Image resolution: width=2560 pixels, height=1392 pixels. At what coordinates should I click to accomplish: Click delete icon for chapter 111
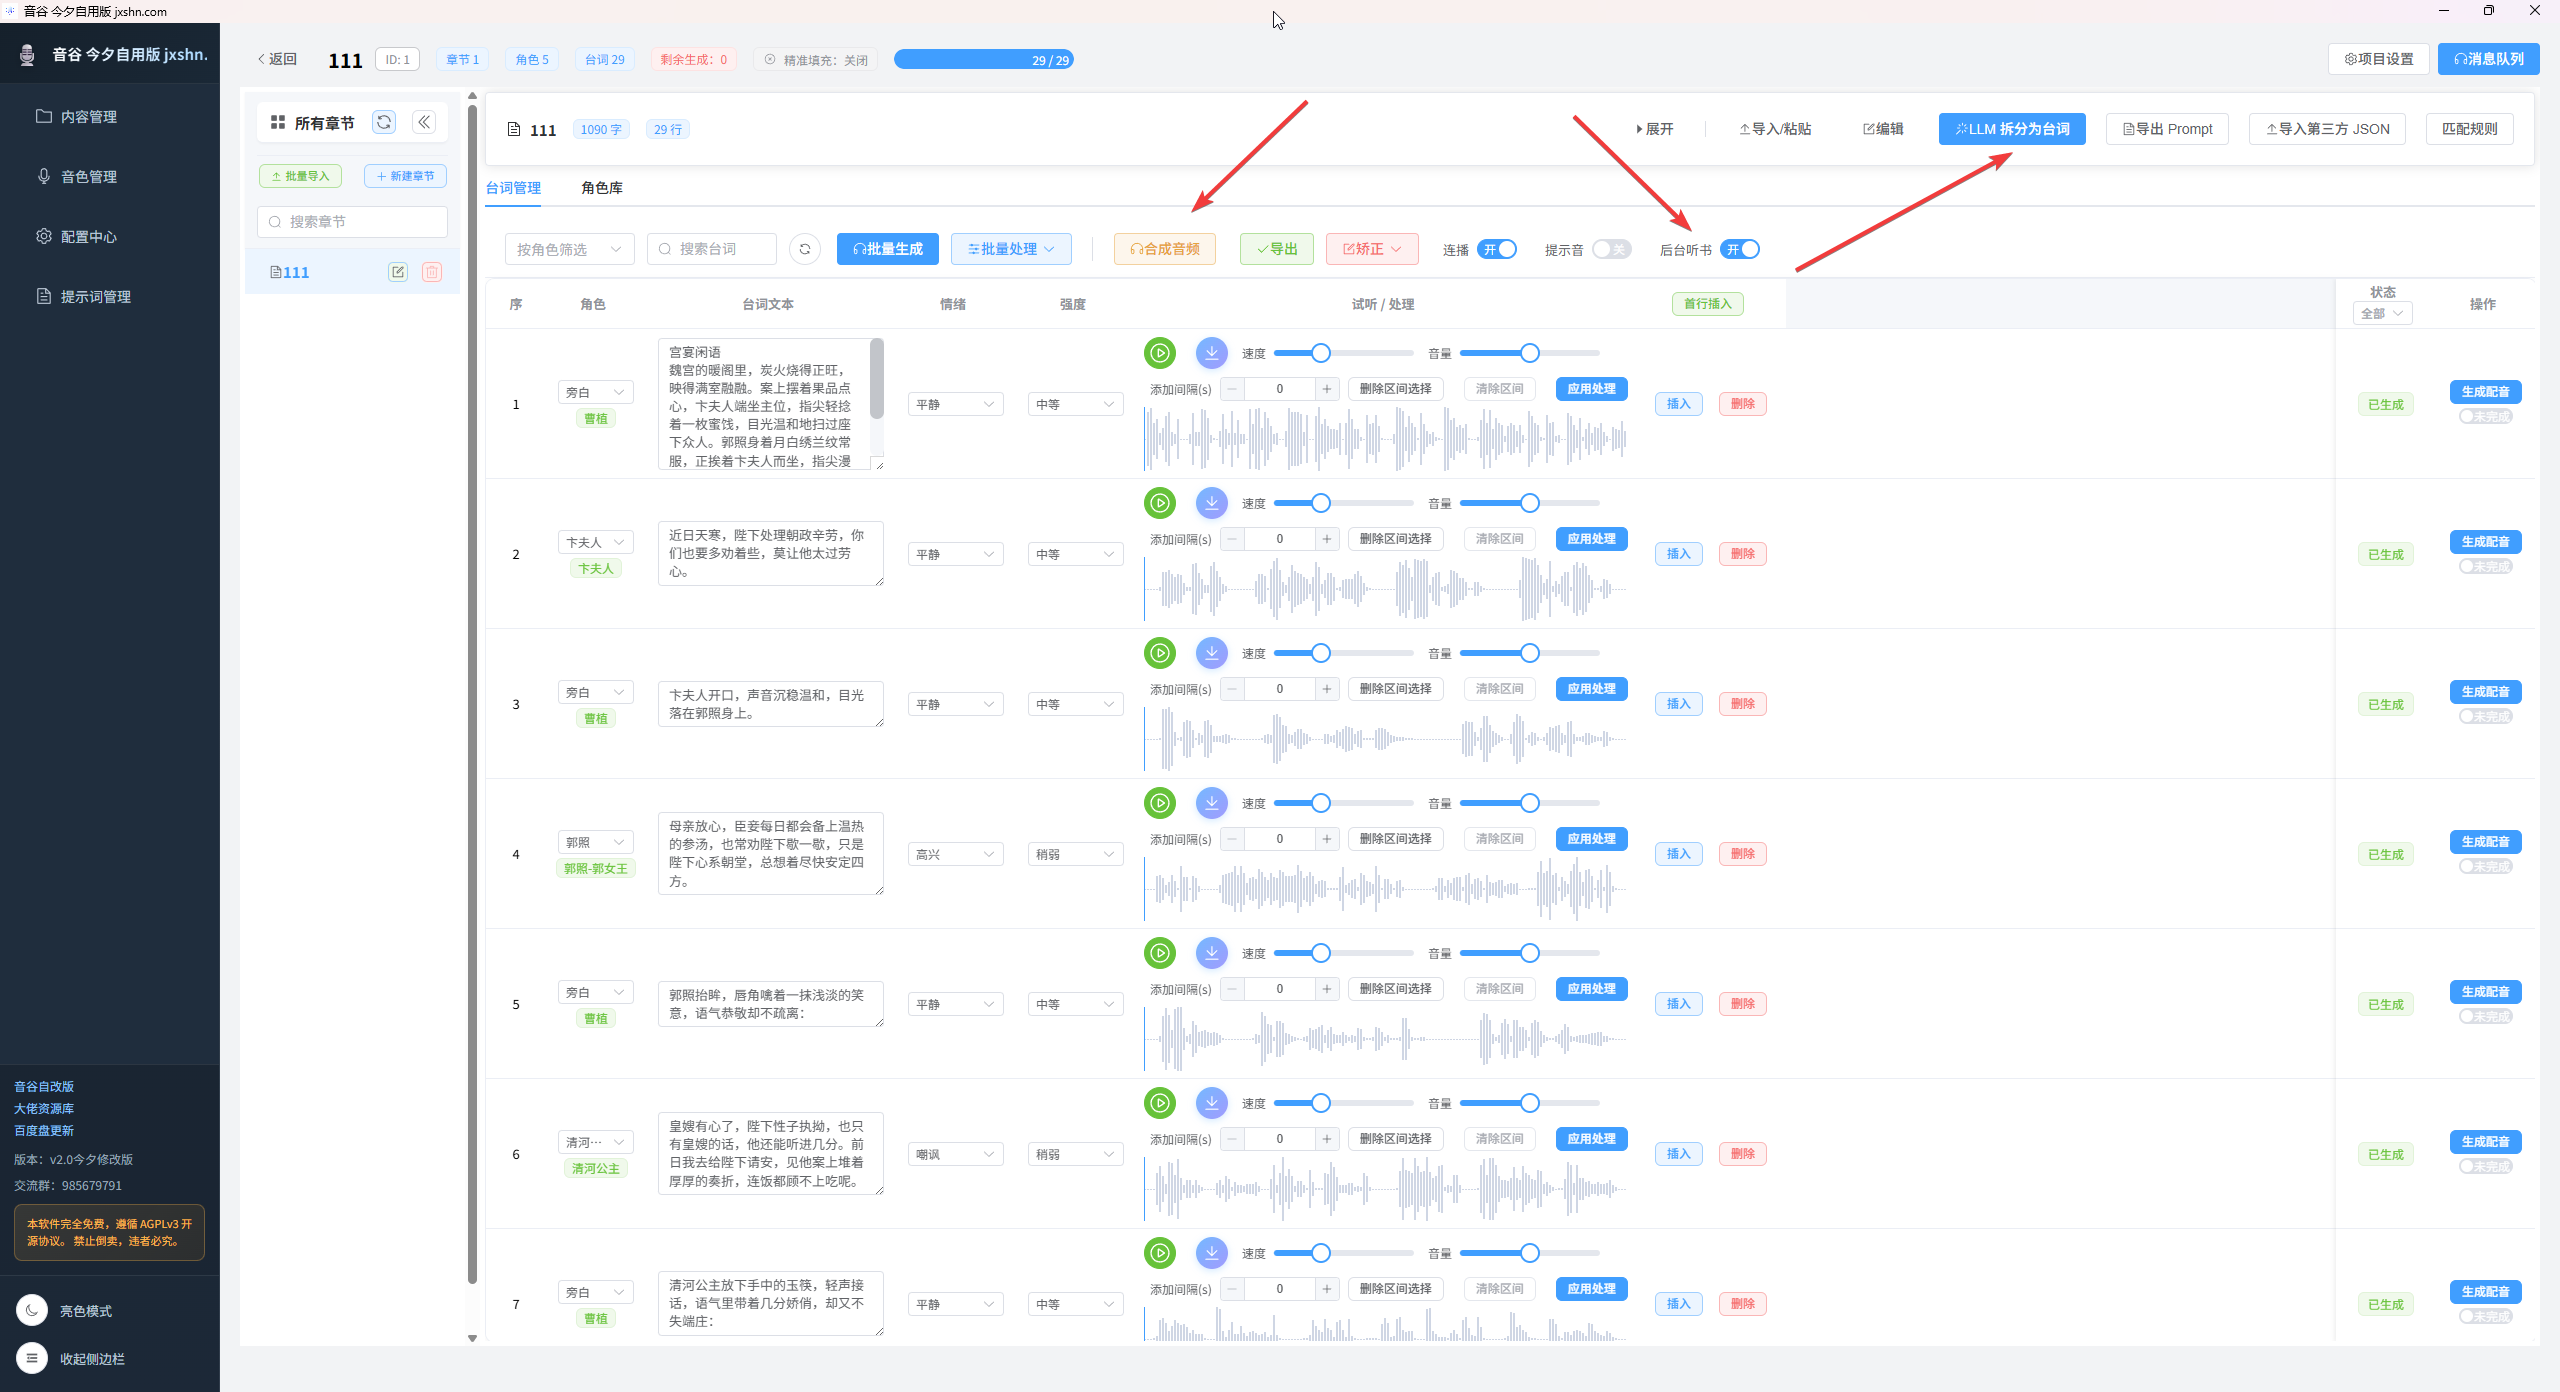(x=432, y=272)
